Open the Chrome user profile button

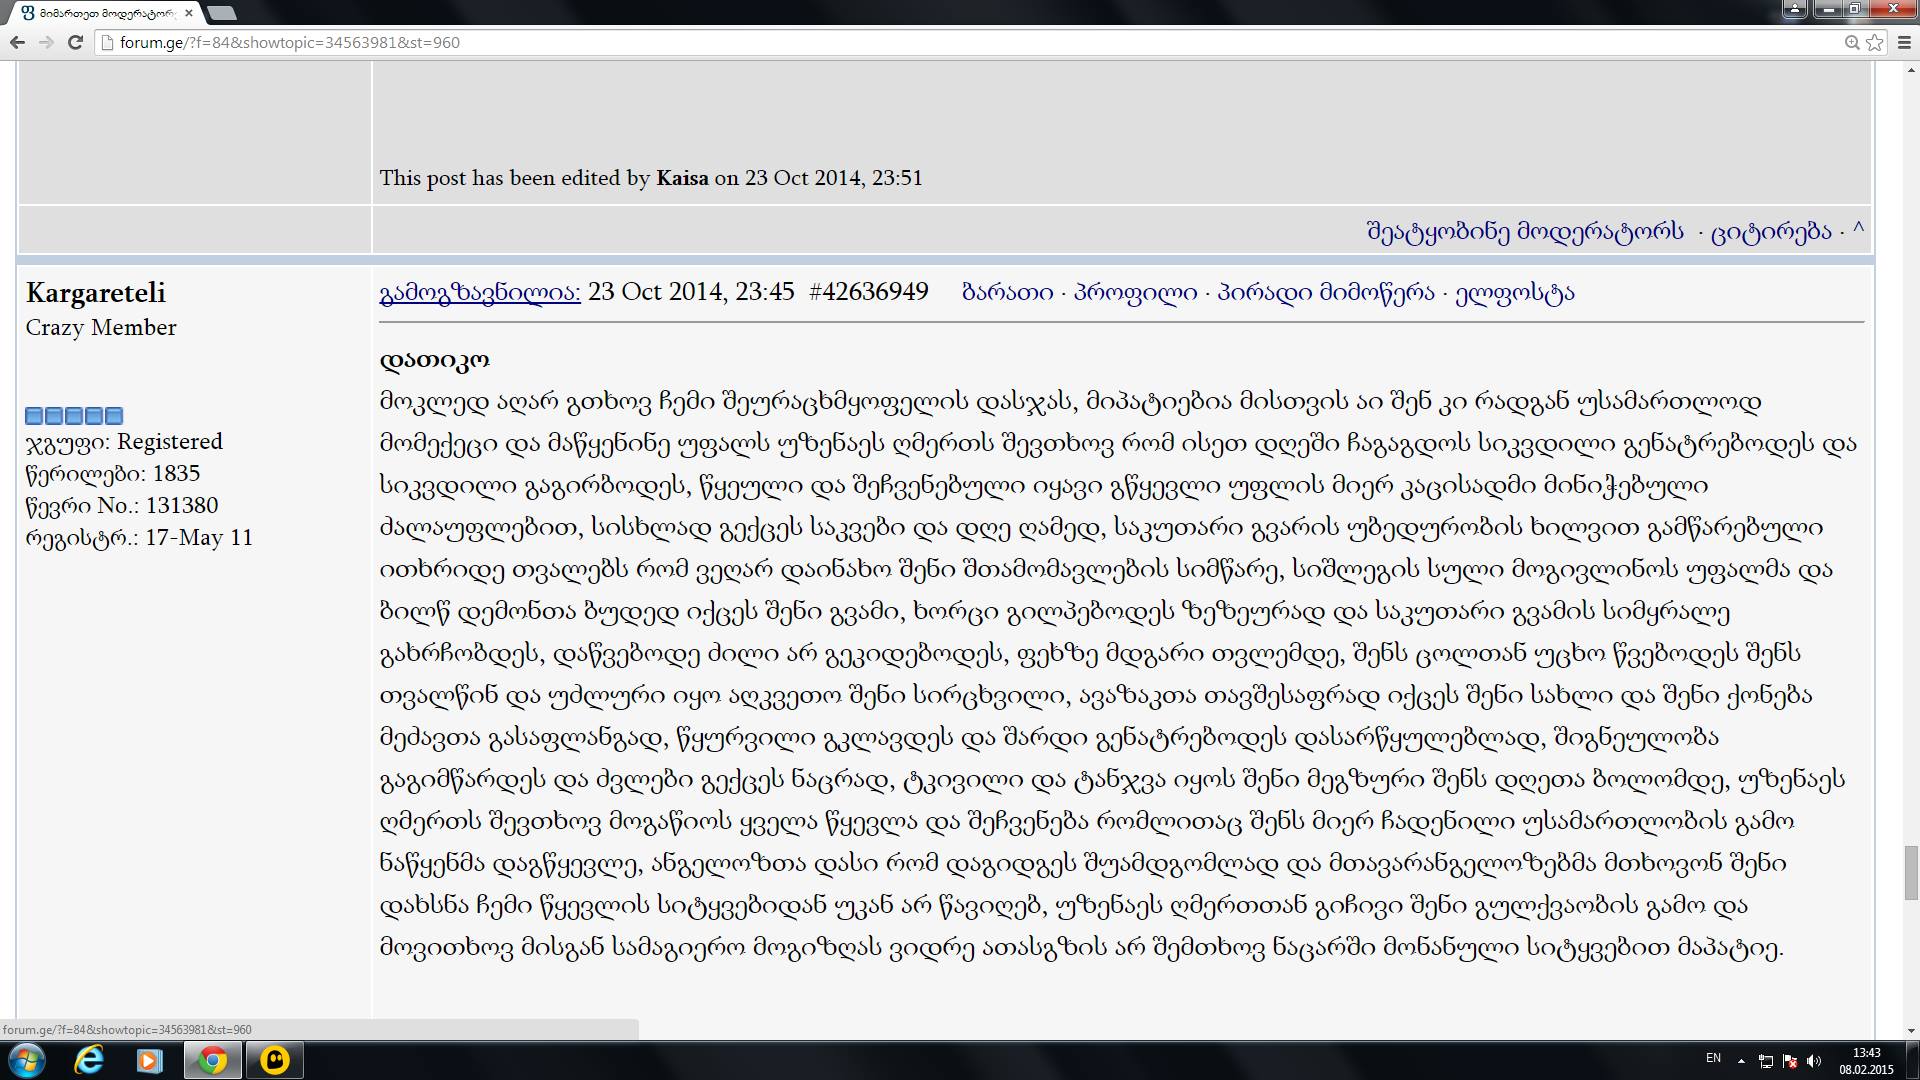pos(1794,9)
